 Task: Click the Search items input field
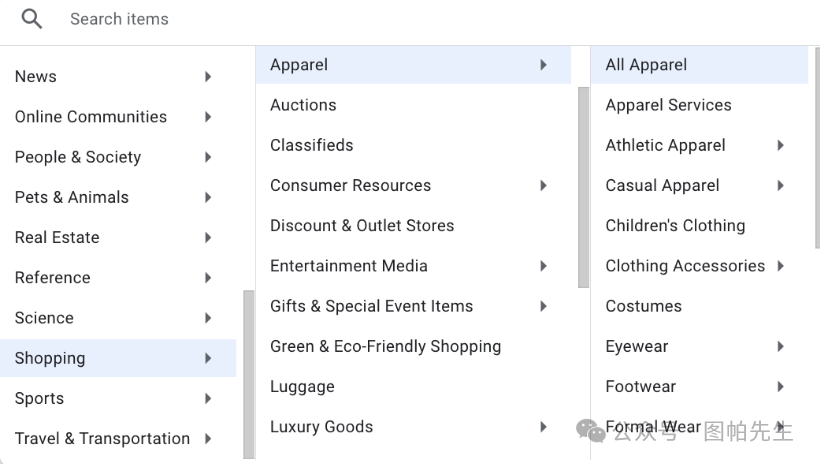[x=300, y=19]
